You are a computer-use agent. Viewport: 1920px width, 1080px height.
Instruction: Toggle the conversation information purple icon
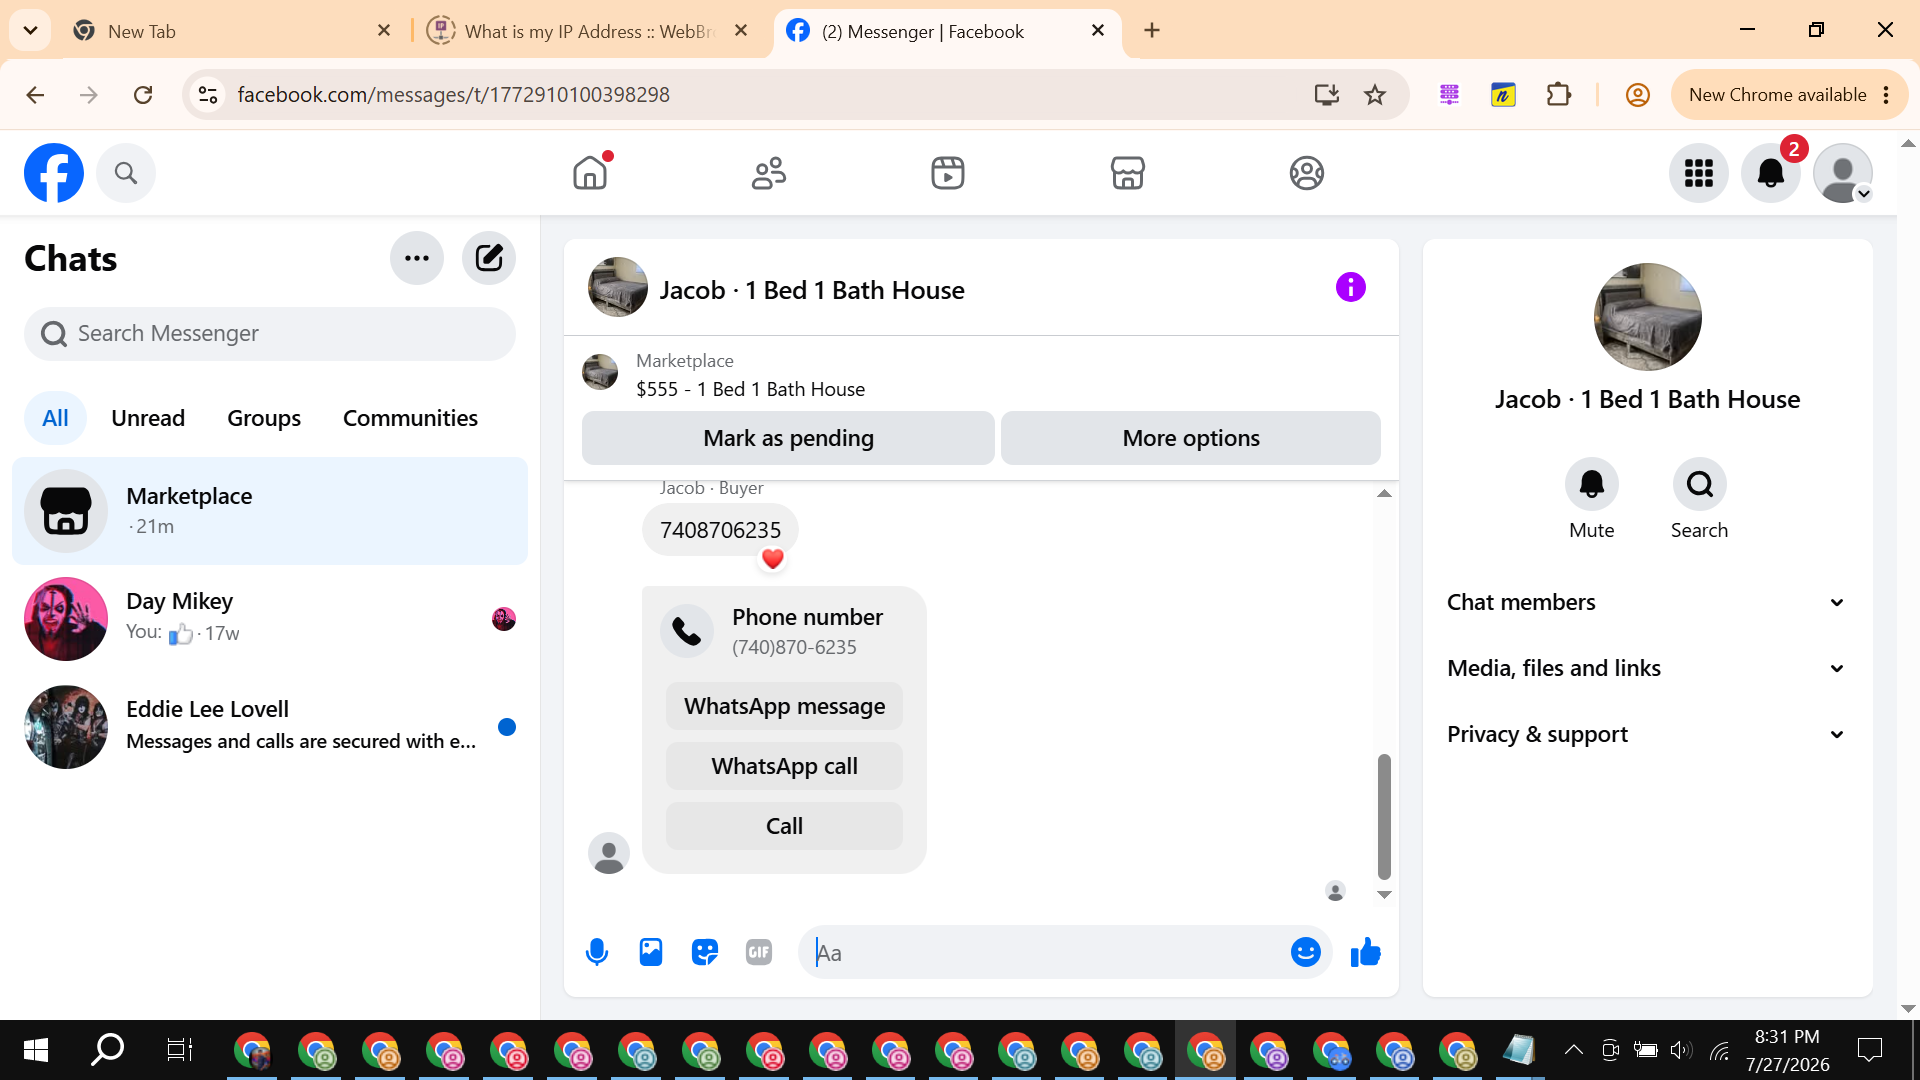1351,287
